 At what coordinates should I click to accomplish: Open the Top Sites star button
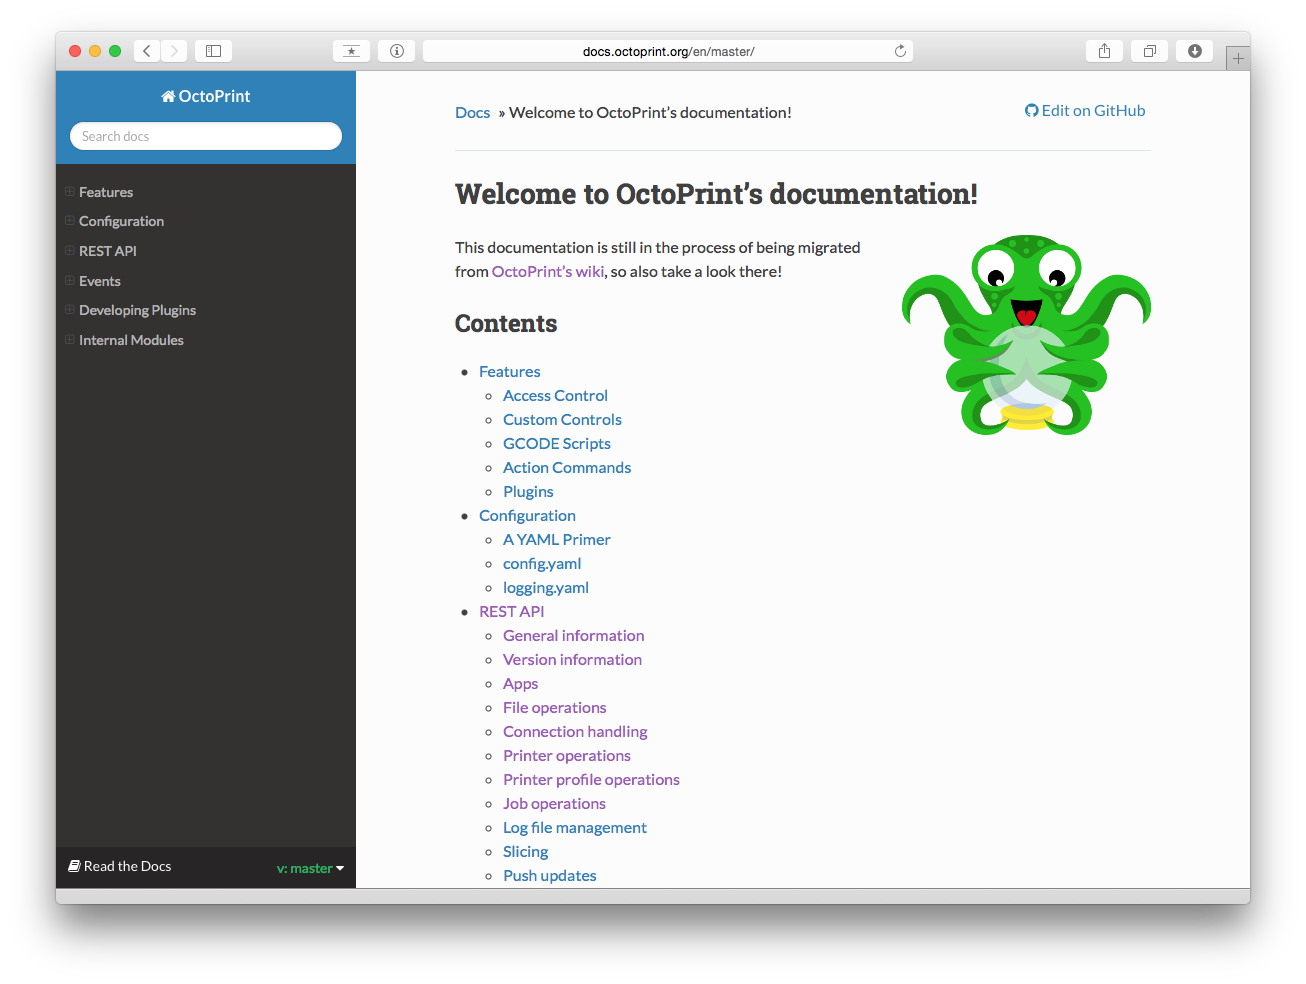351,51
